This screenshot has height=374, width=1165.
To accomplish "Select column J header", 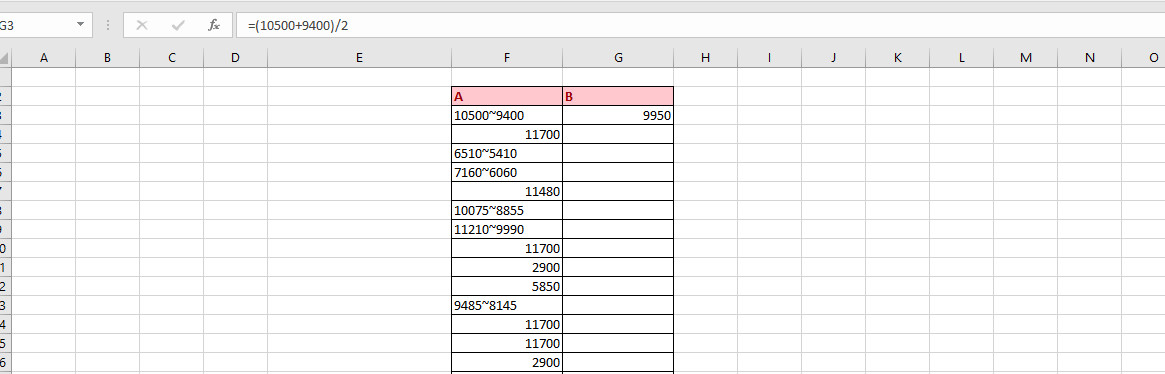I will click(x=834, y=57).
